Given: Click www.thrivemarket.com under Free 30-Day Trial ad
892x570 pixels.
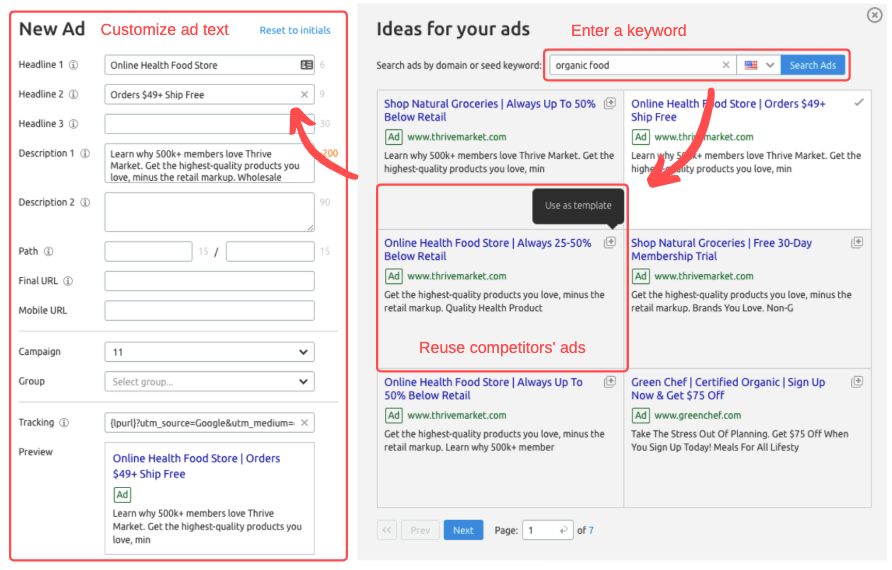Looking at the screenshot, I should [x=704, y=276].
